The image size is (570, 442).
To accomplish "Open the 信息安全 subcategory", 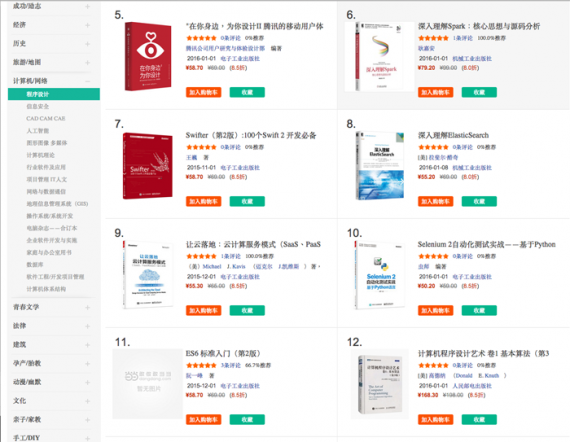I will (37, 107).
